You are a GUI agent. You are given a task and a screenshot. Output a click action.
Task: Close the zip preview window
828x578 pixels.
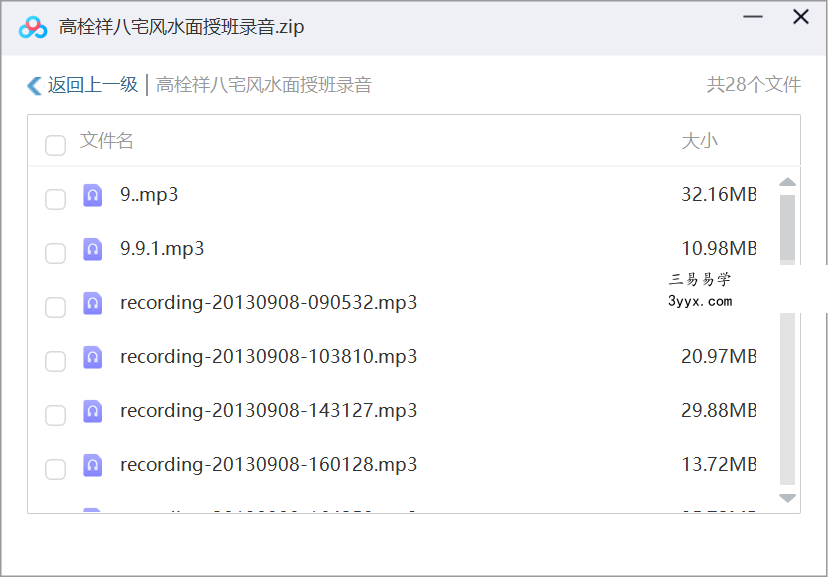click(x=801, y=17)
